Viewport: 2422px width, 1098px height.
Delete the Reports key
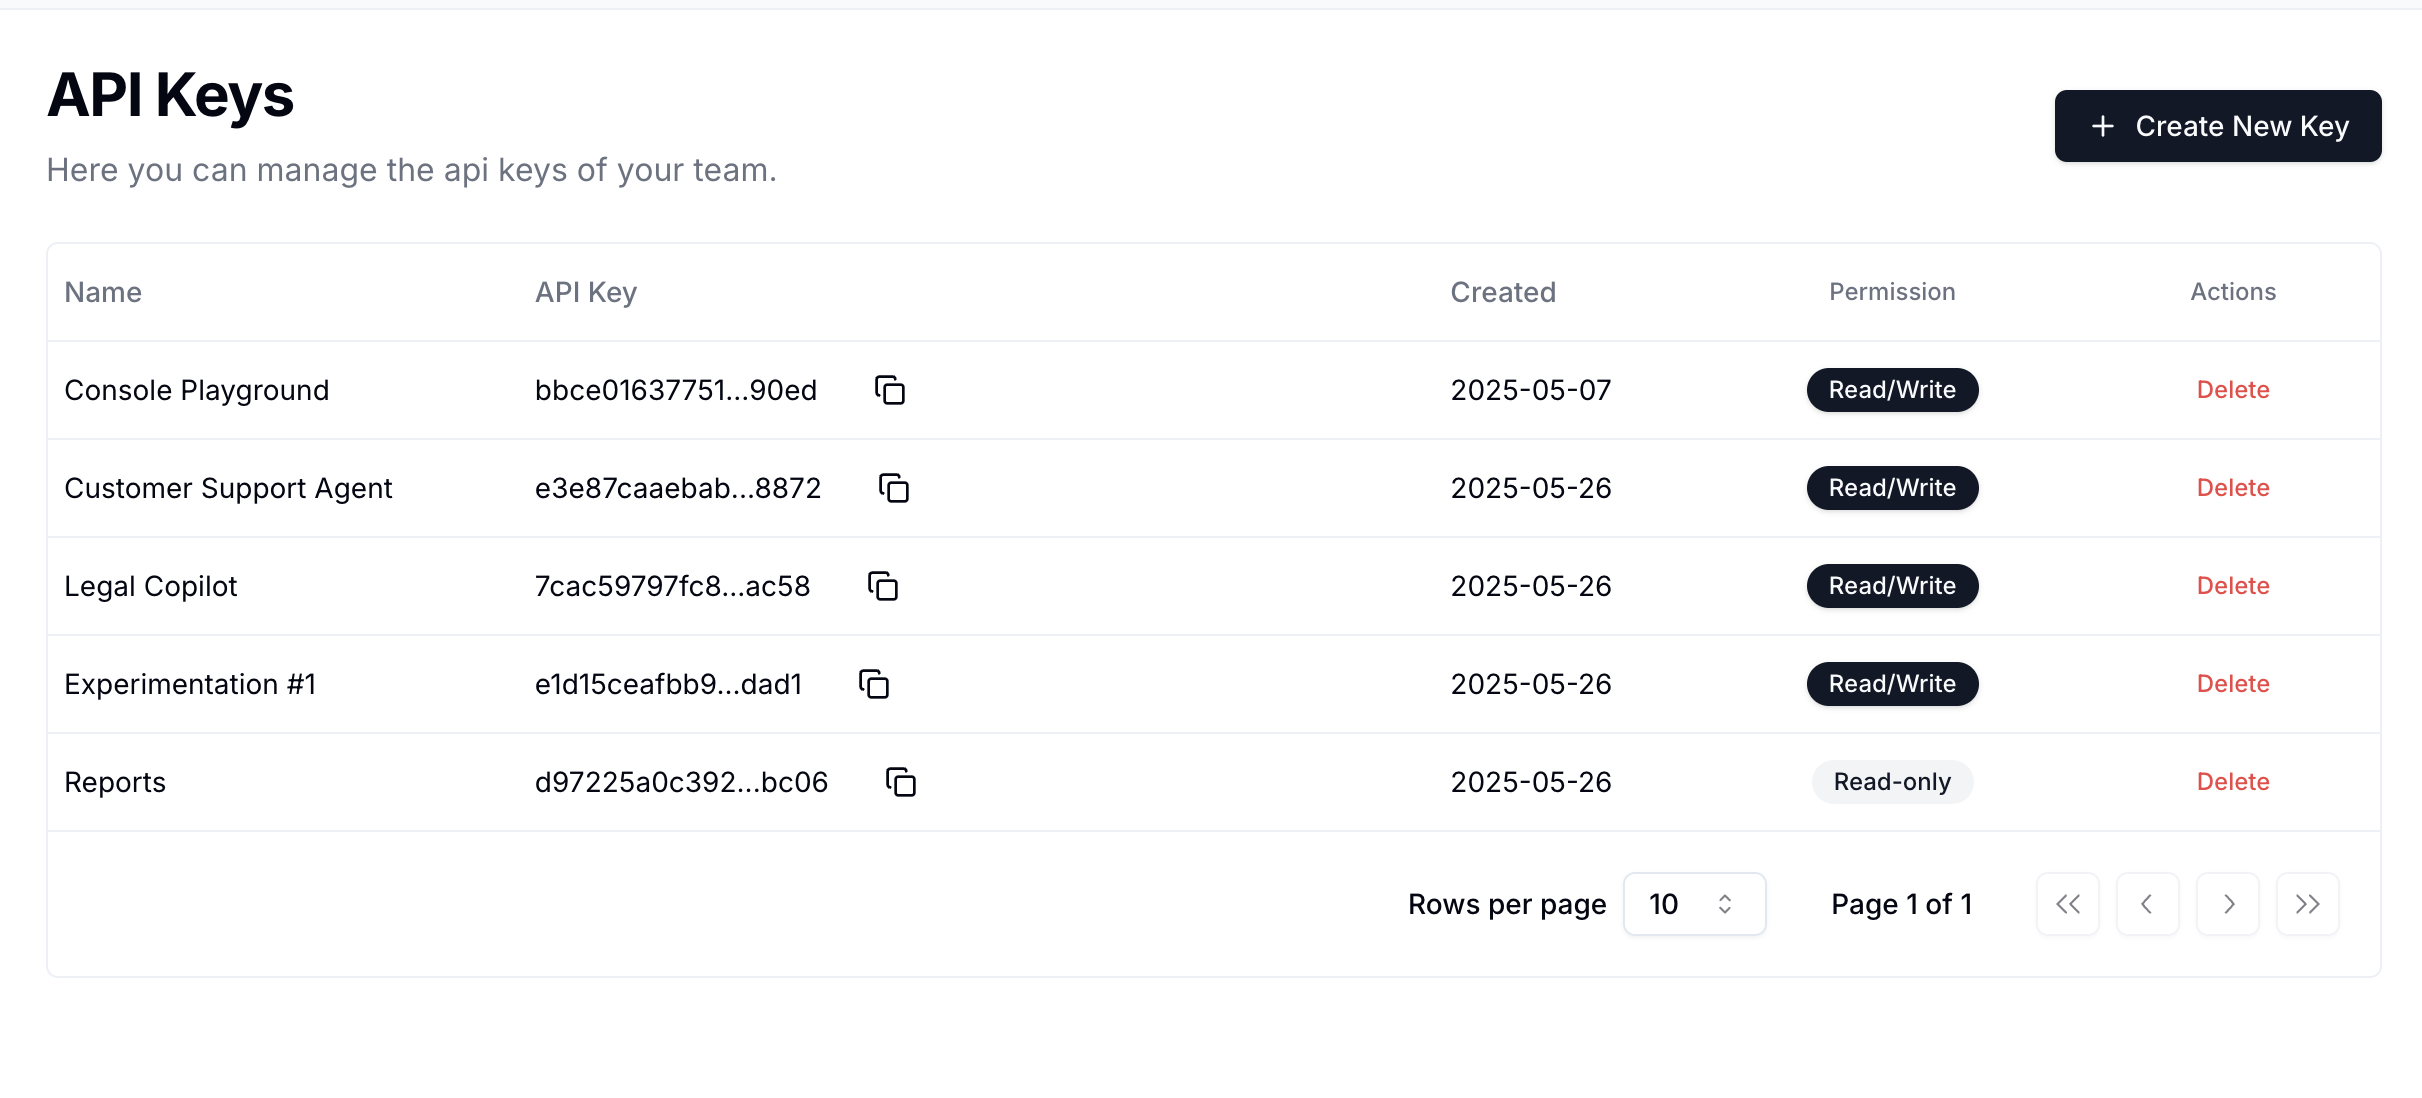(x=2232, y=782)
